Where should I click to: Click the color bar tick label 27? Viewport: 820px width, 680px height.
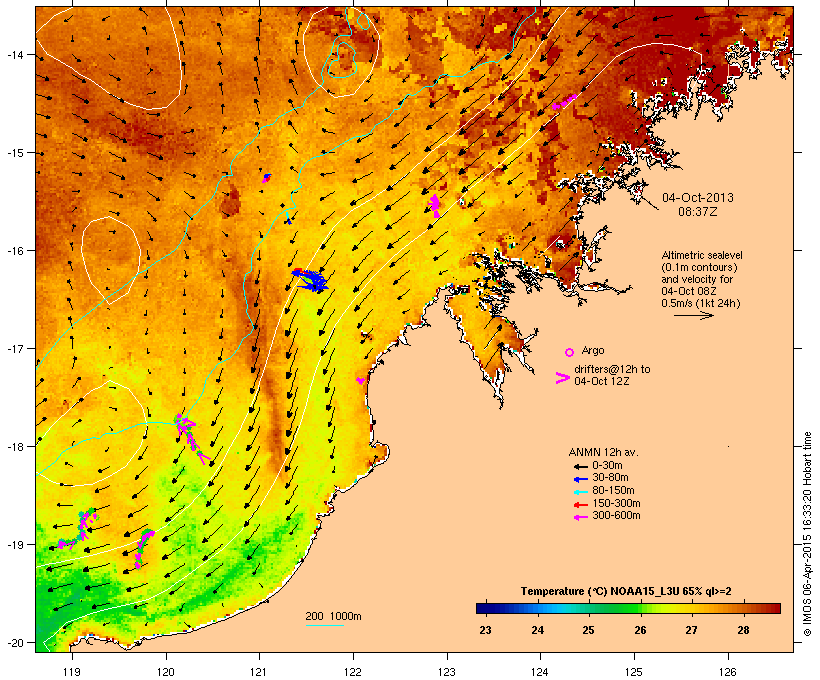691,630
